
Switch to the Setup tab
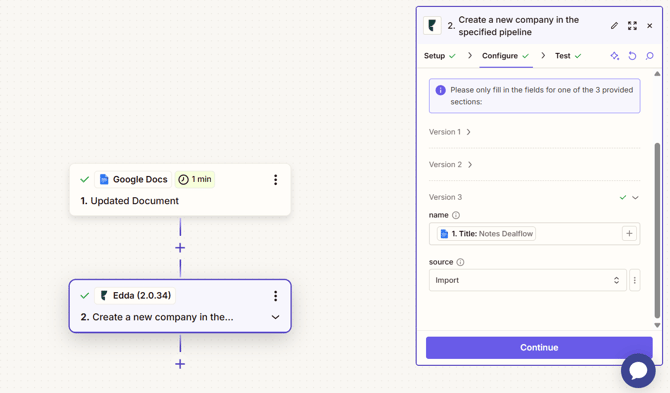point(440,56)
